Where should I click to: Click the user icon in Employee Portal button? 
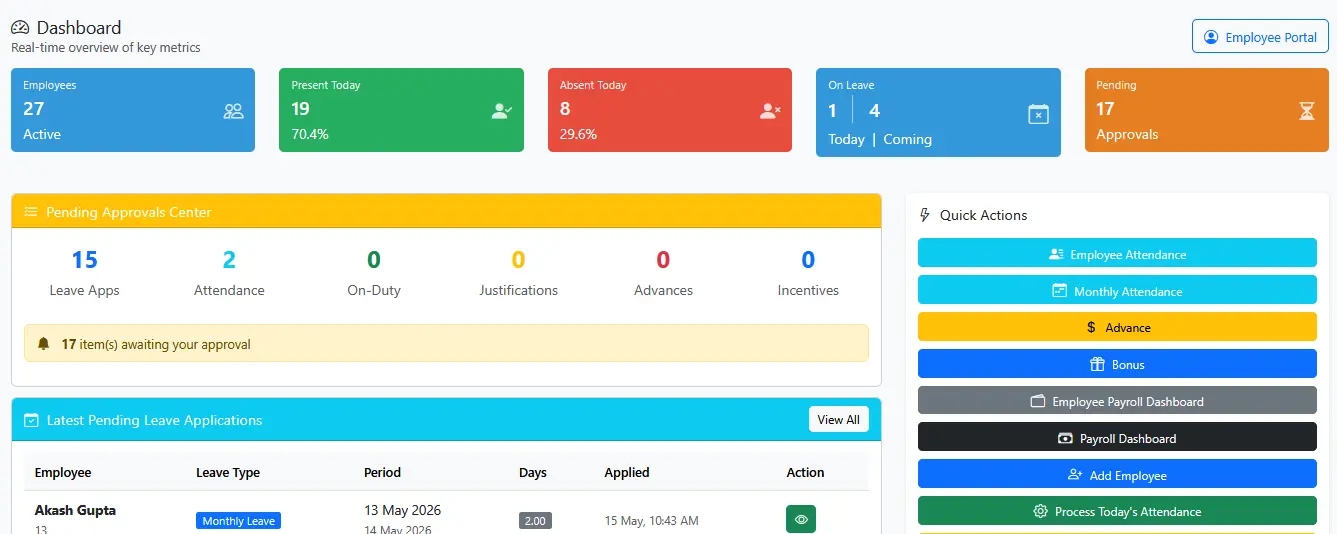click(x=1211, y=37)
